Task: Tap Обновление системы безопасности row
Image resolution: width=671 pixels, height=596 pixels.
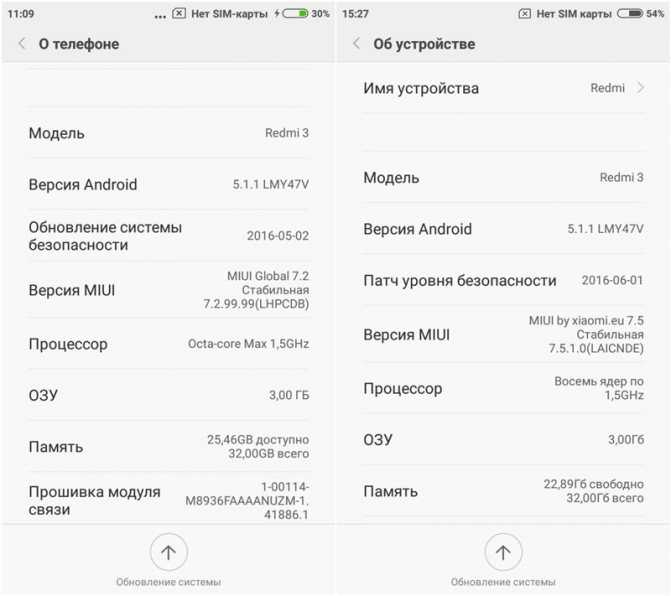Action: pos(169,236)
